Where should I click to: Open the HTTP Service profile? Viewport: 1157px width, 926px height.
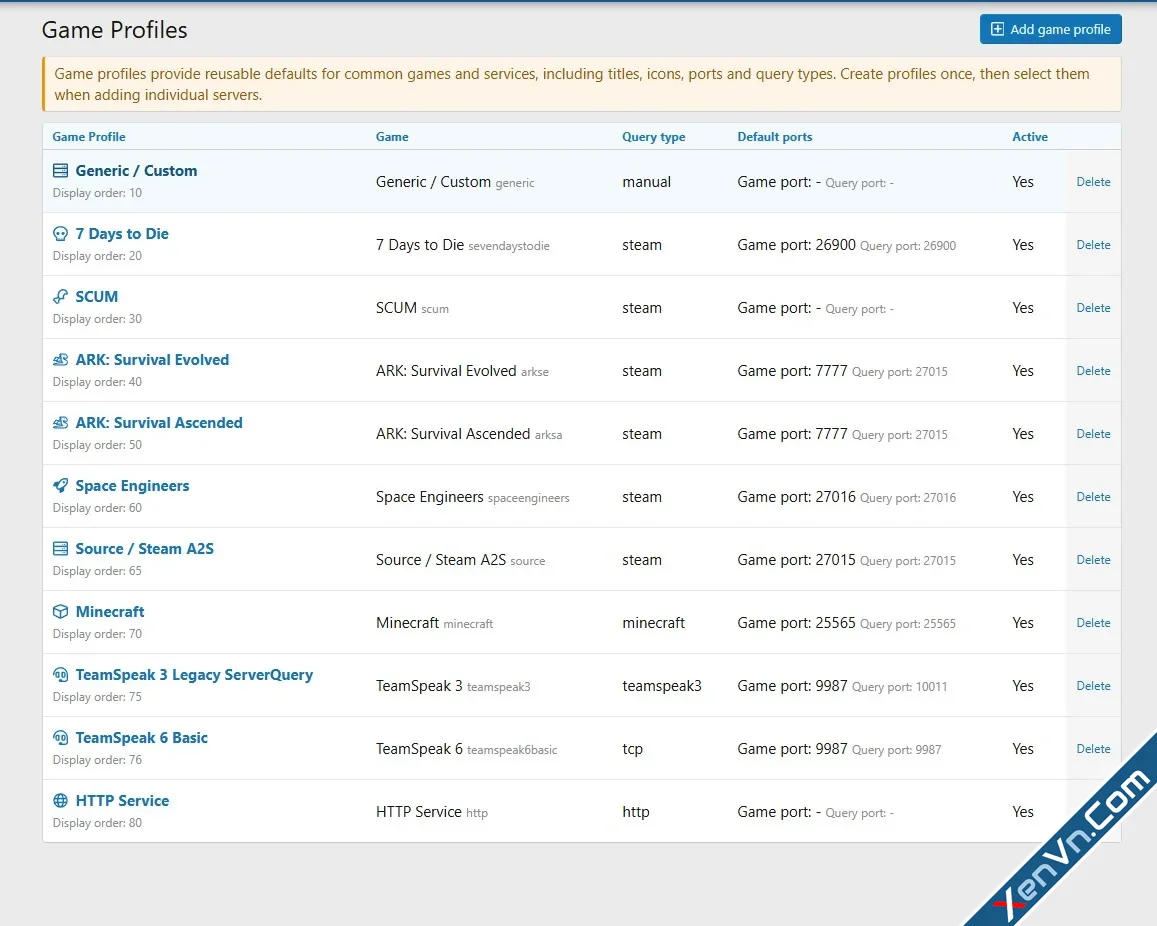click(122, 801)
